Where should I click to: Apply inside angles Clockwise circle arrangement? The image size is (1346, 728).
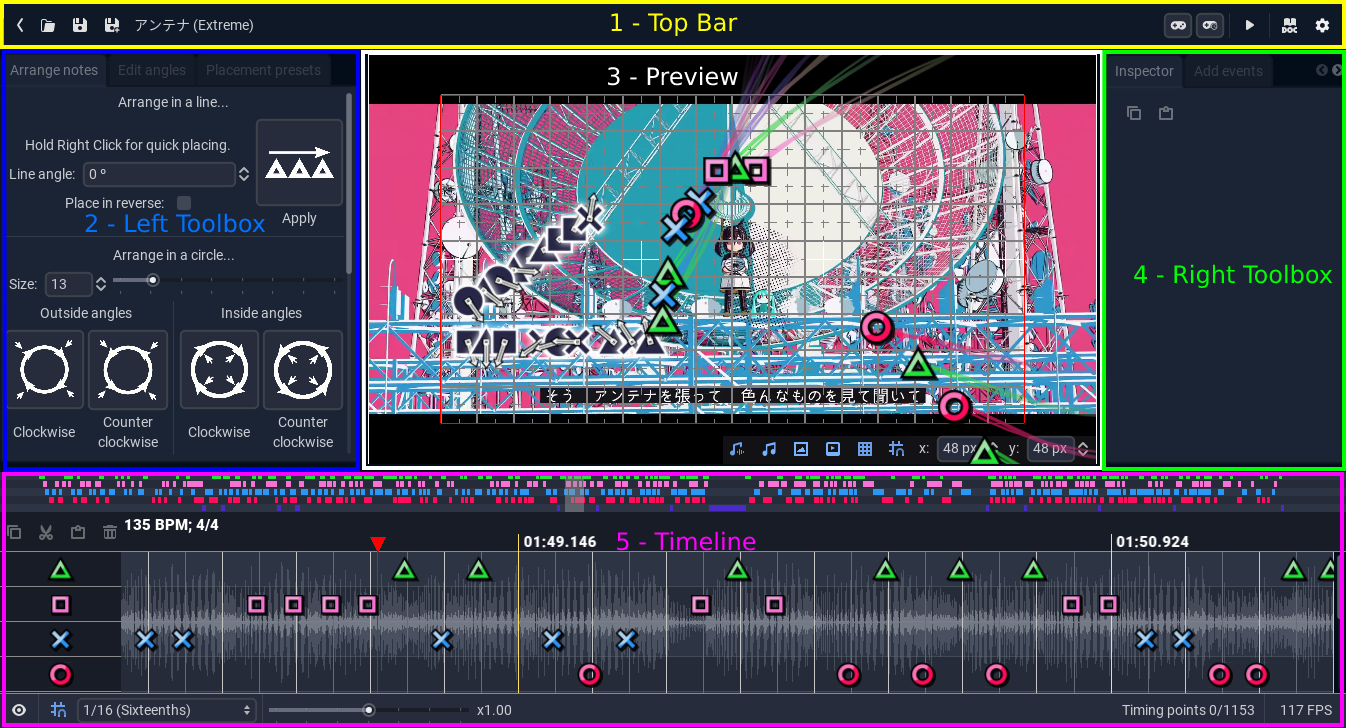(x=219, y=370)
